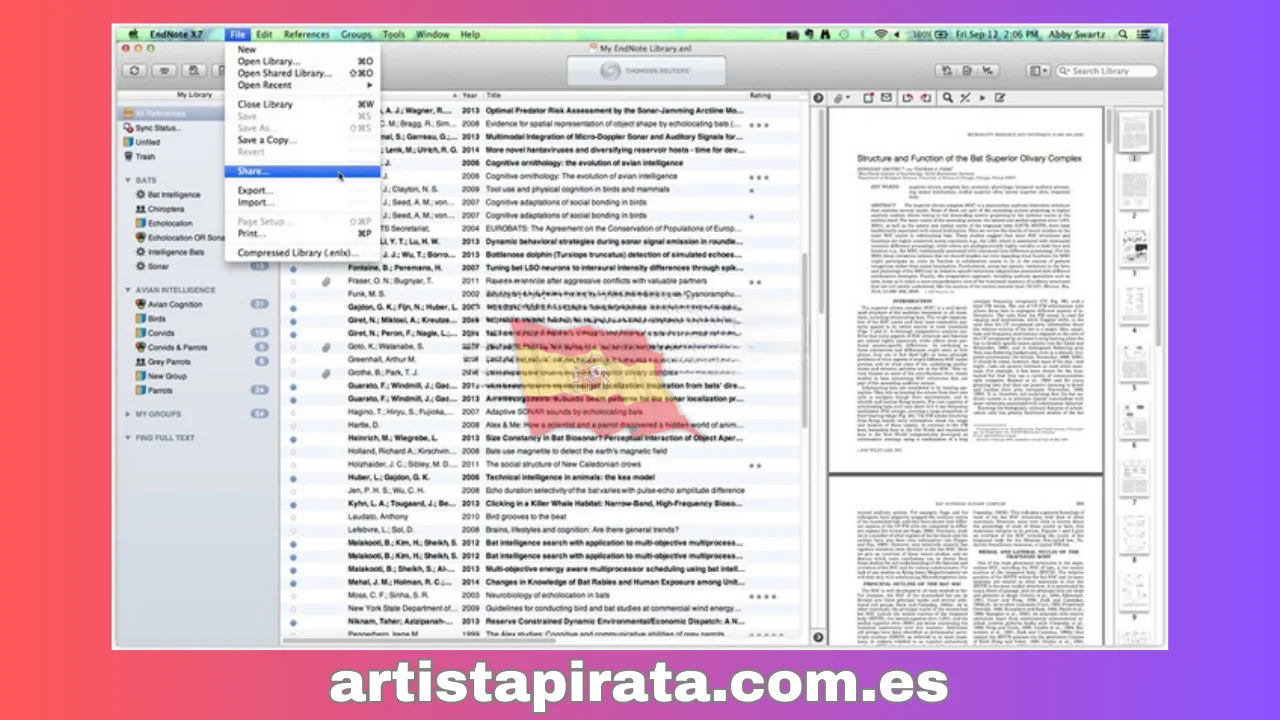Screen dimensions: 1280x720
Task: Select the Avian Cognition group
Action: click(175, 304)
